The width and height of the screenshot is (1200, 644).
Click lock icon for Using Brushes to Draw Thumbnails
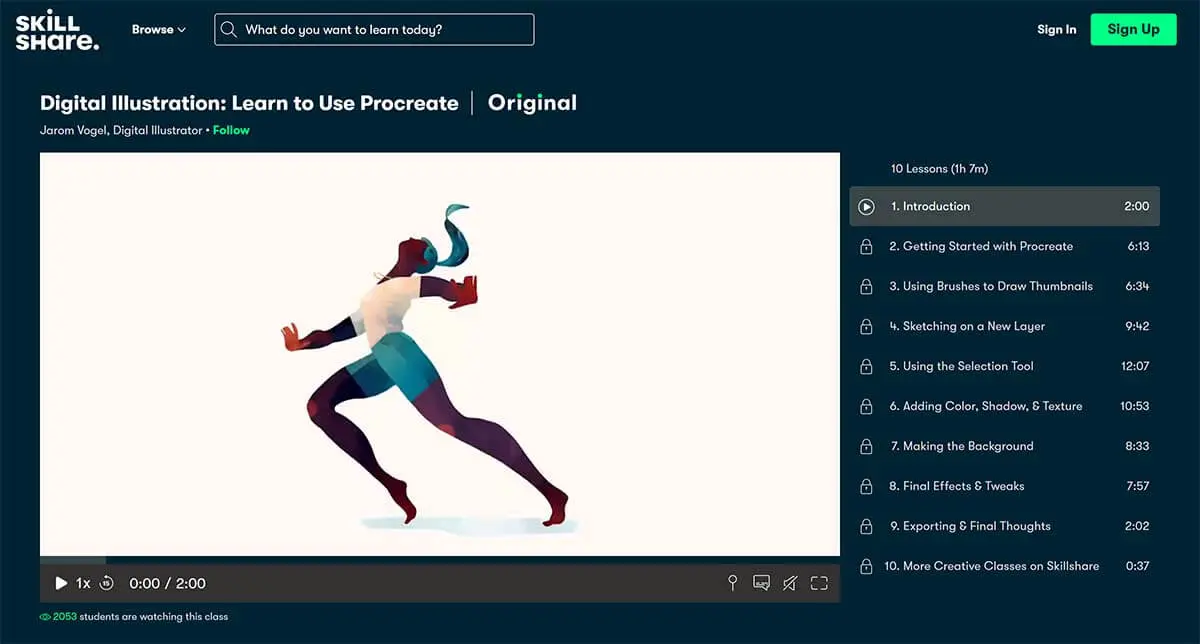pos(867,287)
